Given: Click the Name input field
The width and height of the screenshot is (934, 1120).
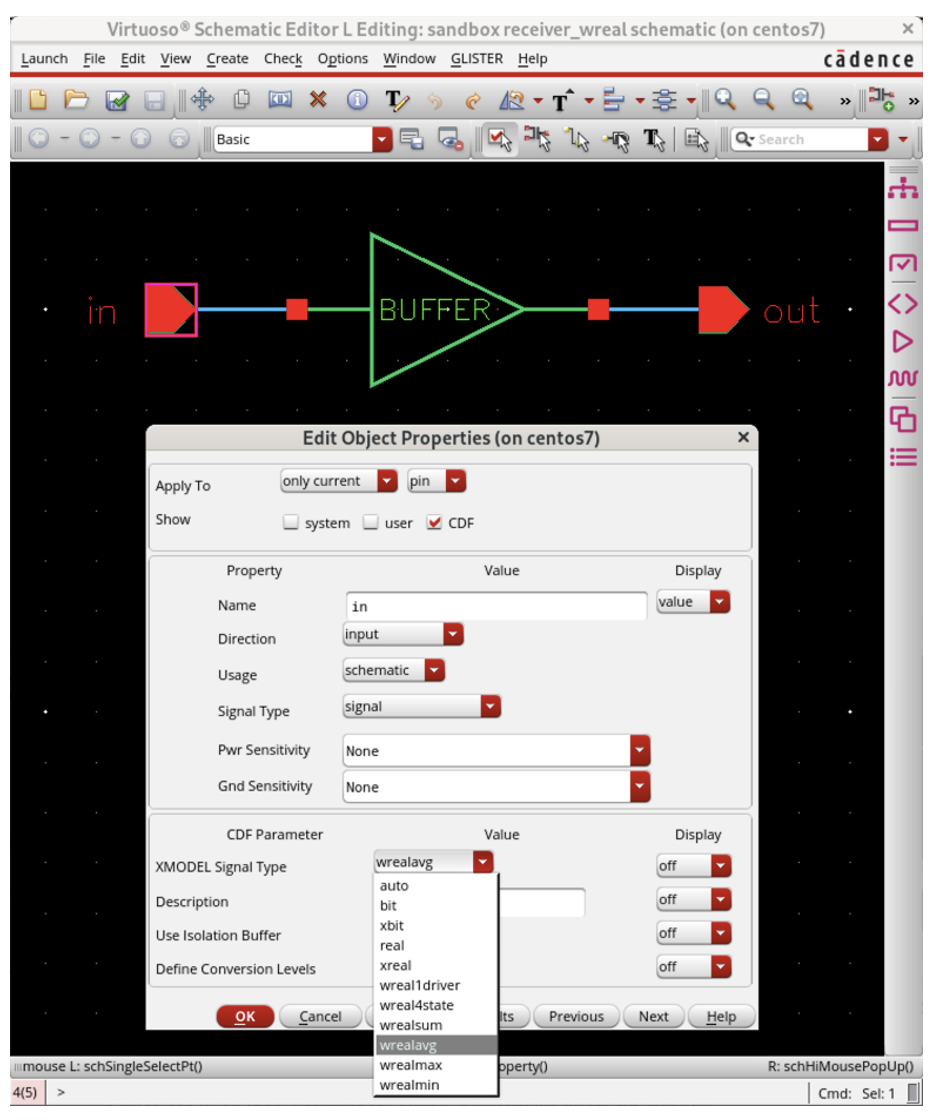Looking at the screenshot, I should pyautogui.click(x=496, y=606).
